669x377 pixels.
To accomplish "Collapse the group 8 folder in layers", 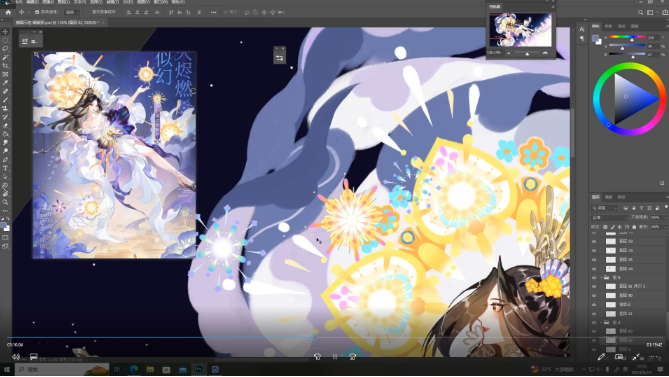I will pos(601,277).
